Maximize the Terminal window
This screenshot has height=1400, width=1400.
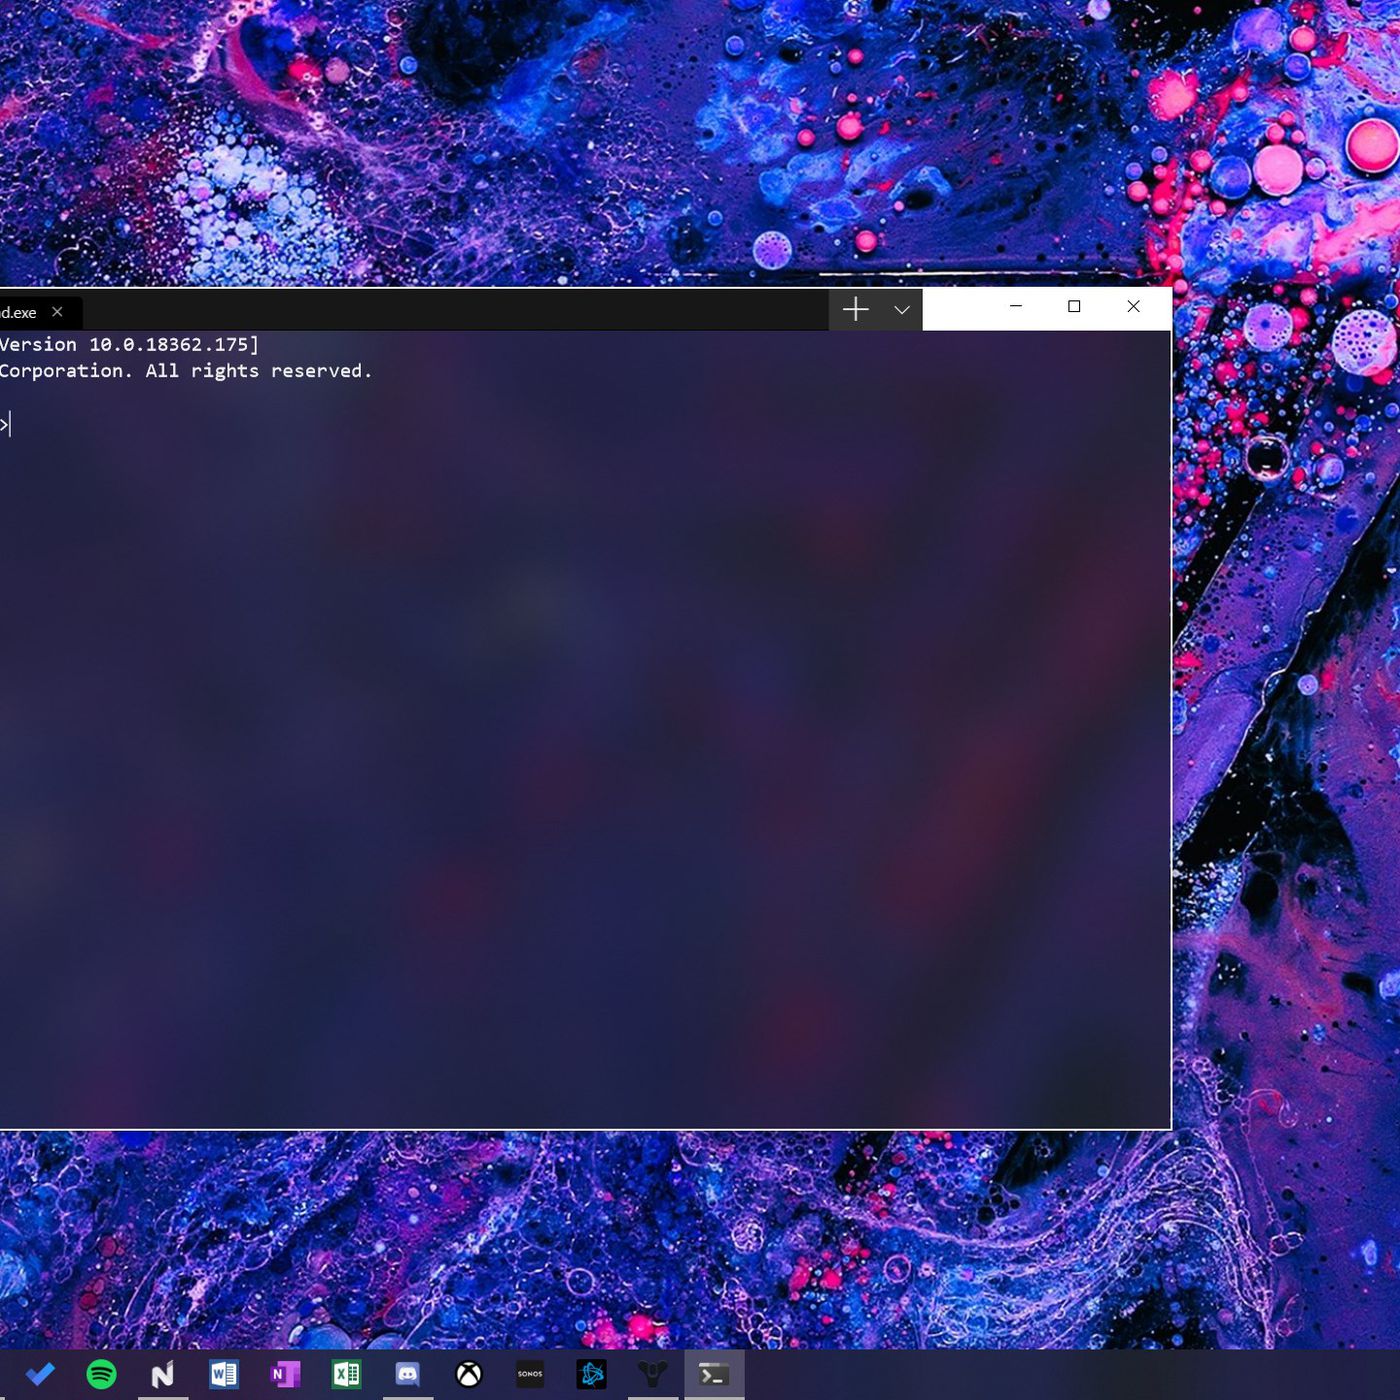1074,307
